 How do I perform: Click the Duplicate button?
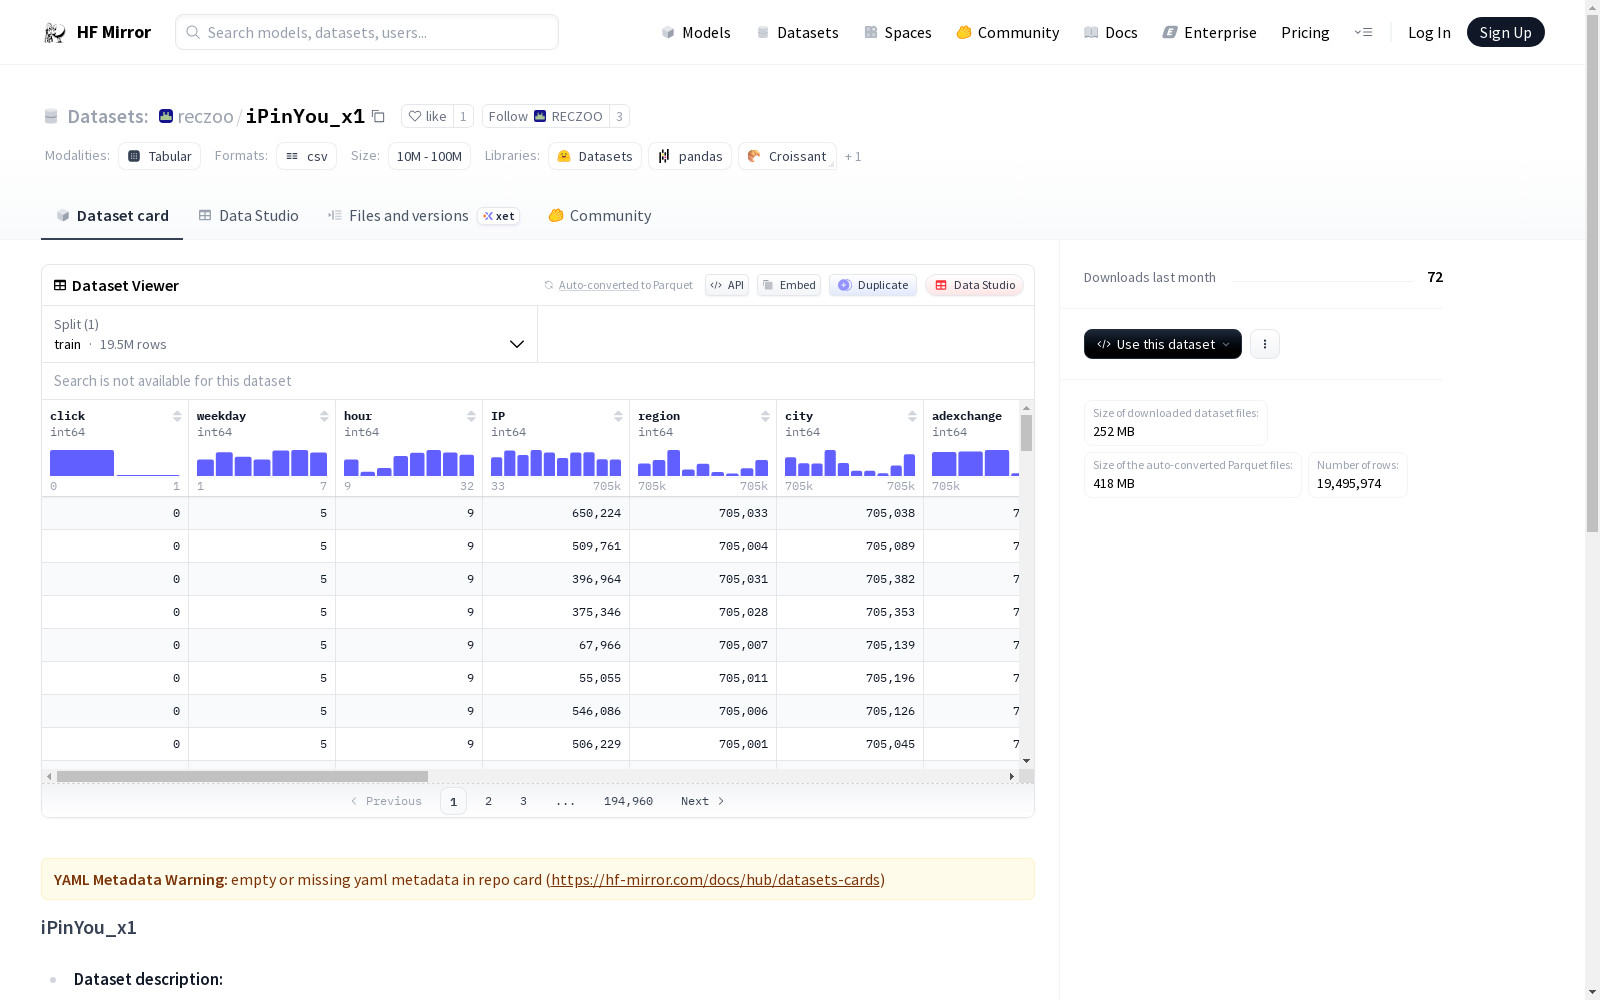[x=873, y=285]
